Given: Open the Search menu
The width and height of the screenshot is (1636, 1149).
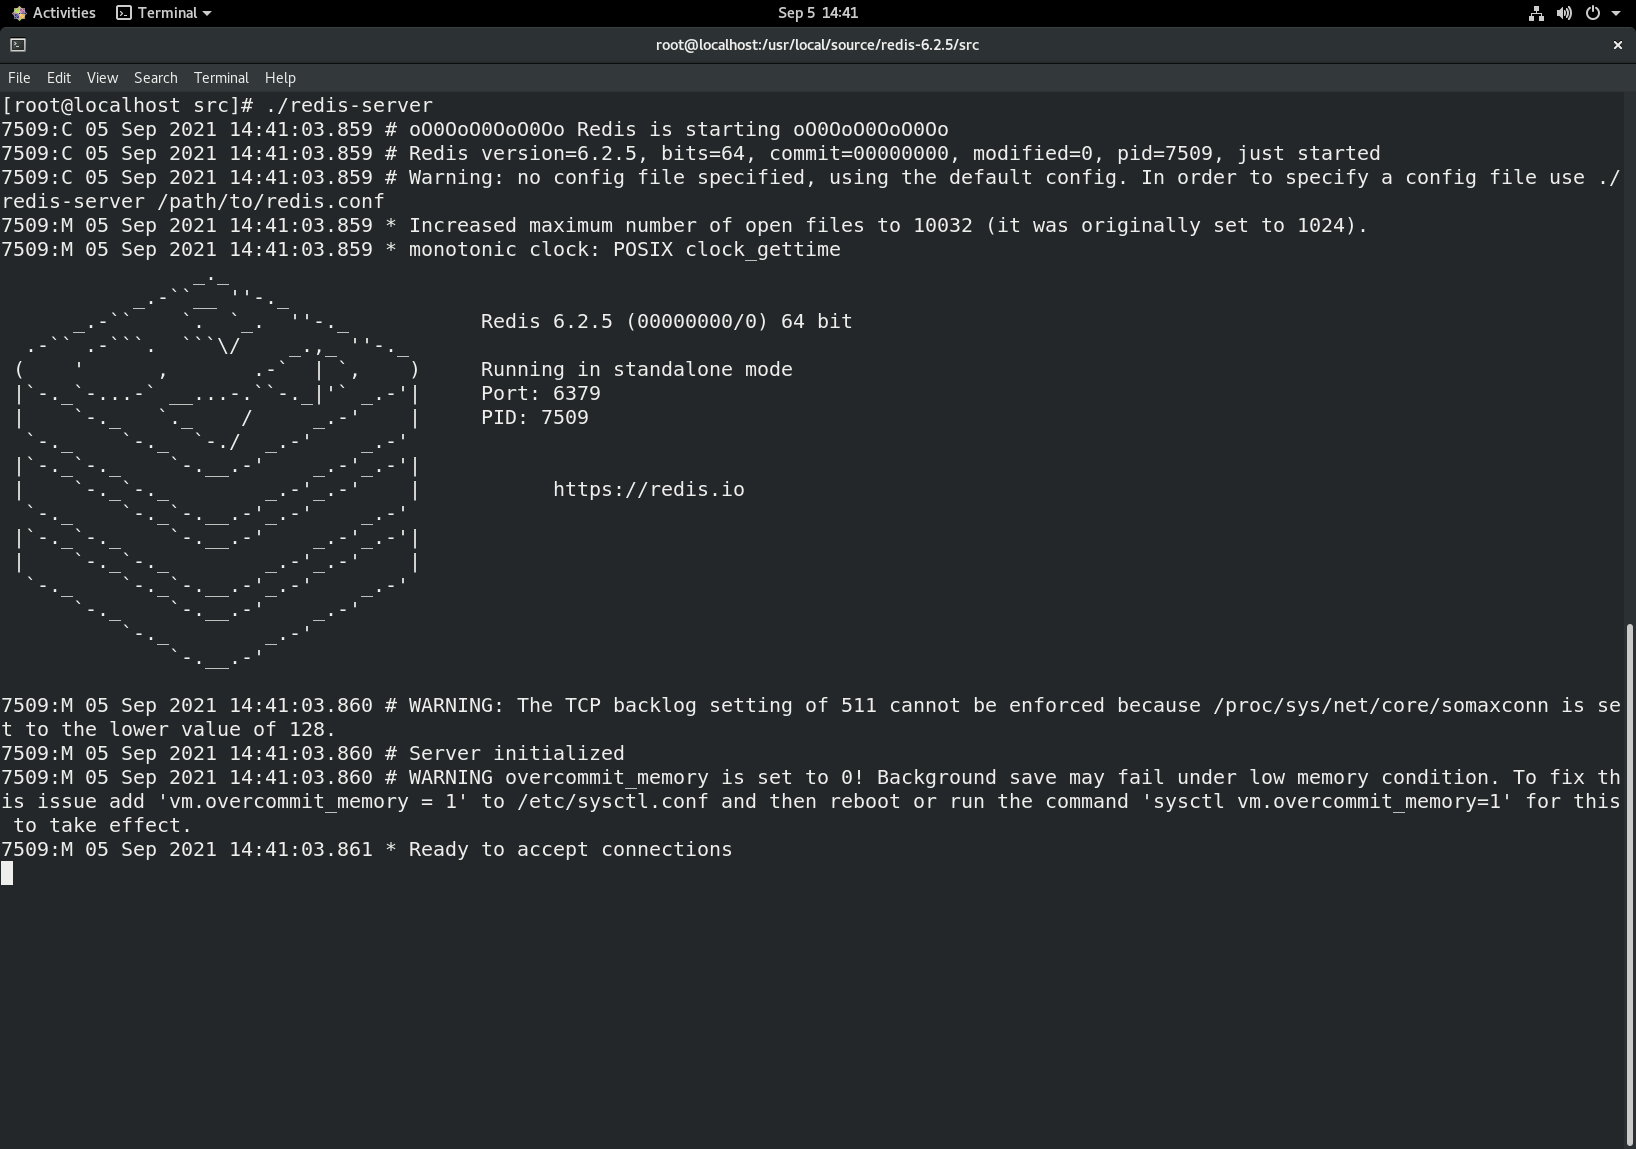Looking at the screenshot, I should point(156,77).
